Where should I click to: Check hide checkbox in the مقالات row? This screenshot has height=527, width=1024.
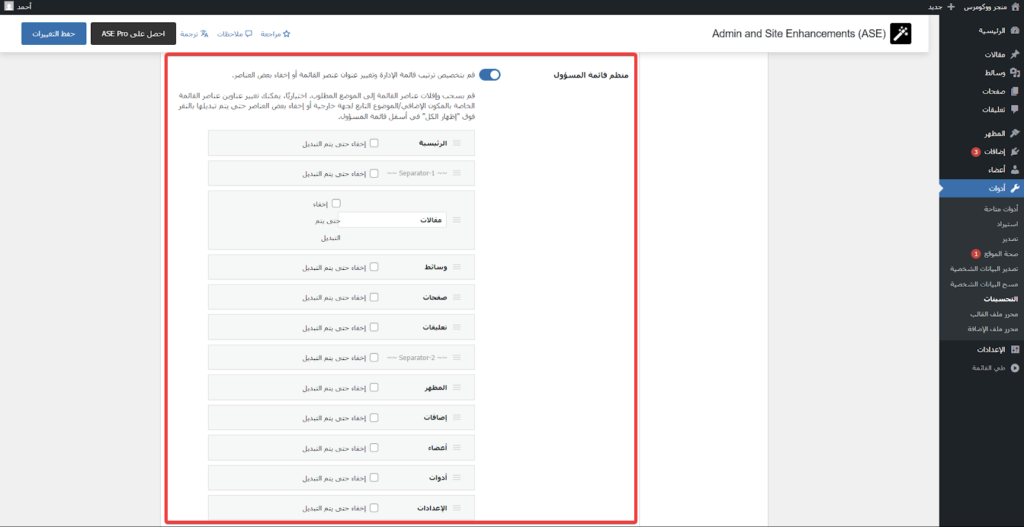pyautogui.click(x=336, y=203)
